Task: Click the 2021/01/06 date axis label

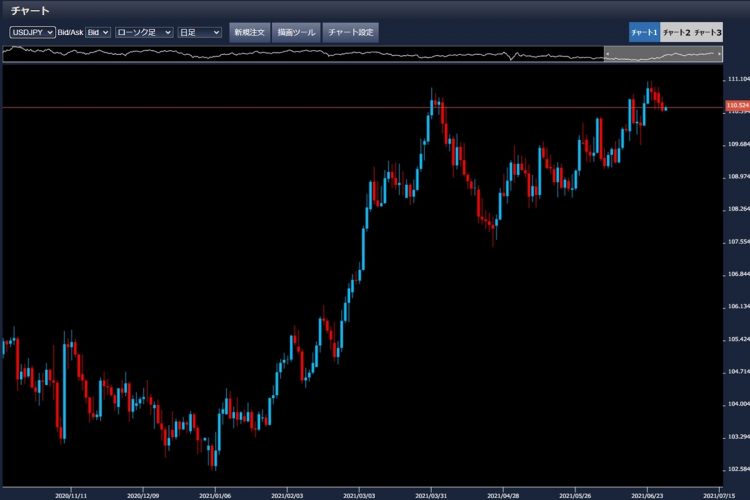Action: coord(215,496)
